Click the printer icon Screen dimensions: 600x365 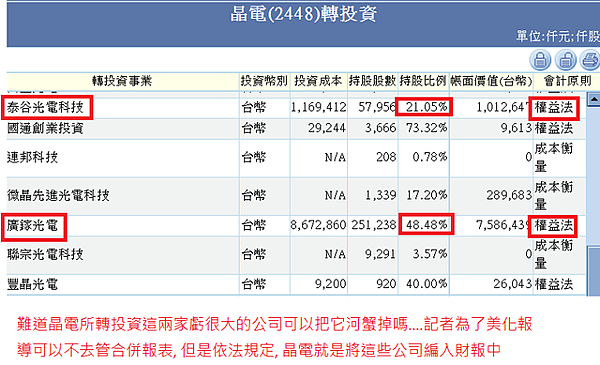[590, 60]
